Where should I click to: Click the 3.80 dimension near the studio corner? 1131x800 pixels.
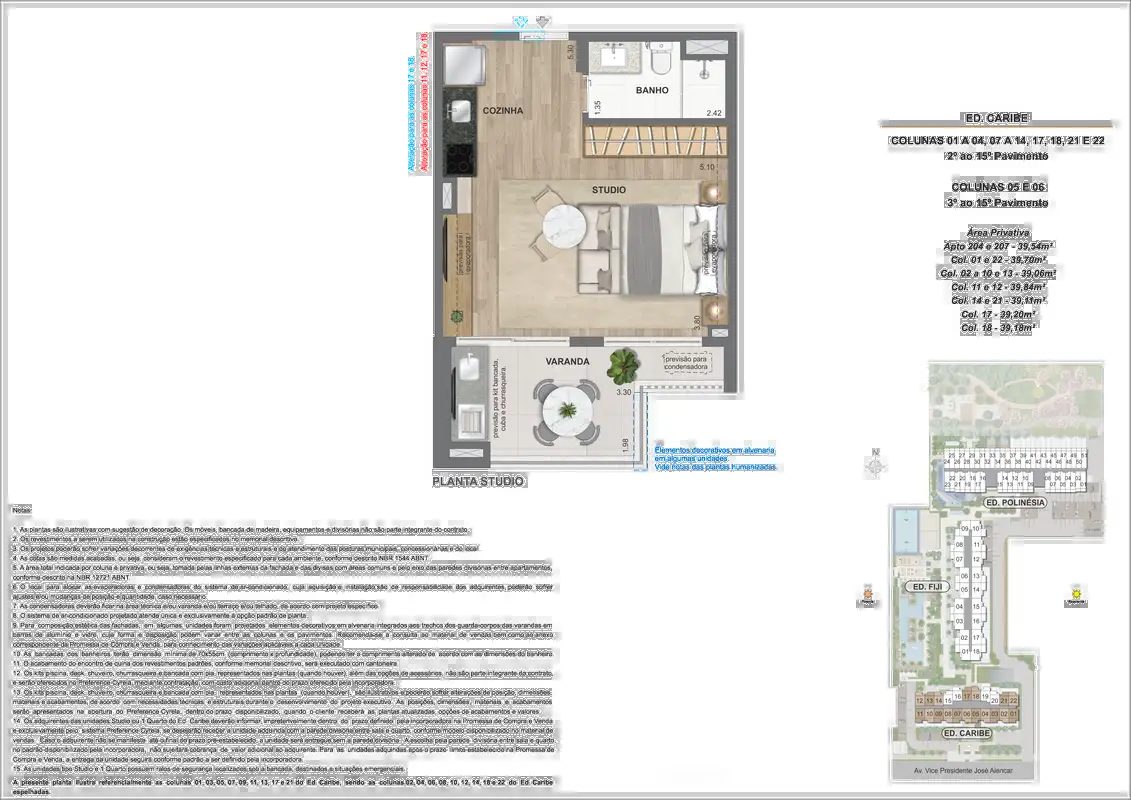(x=697, y=322)
